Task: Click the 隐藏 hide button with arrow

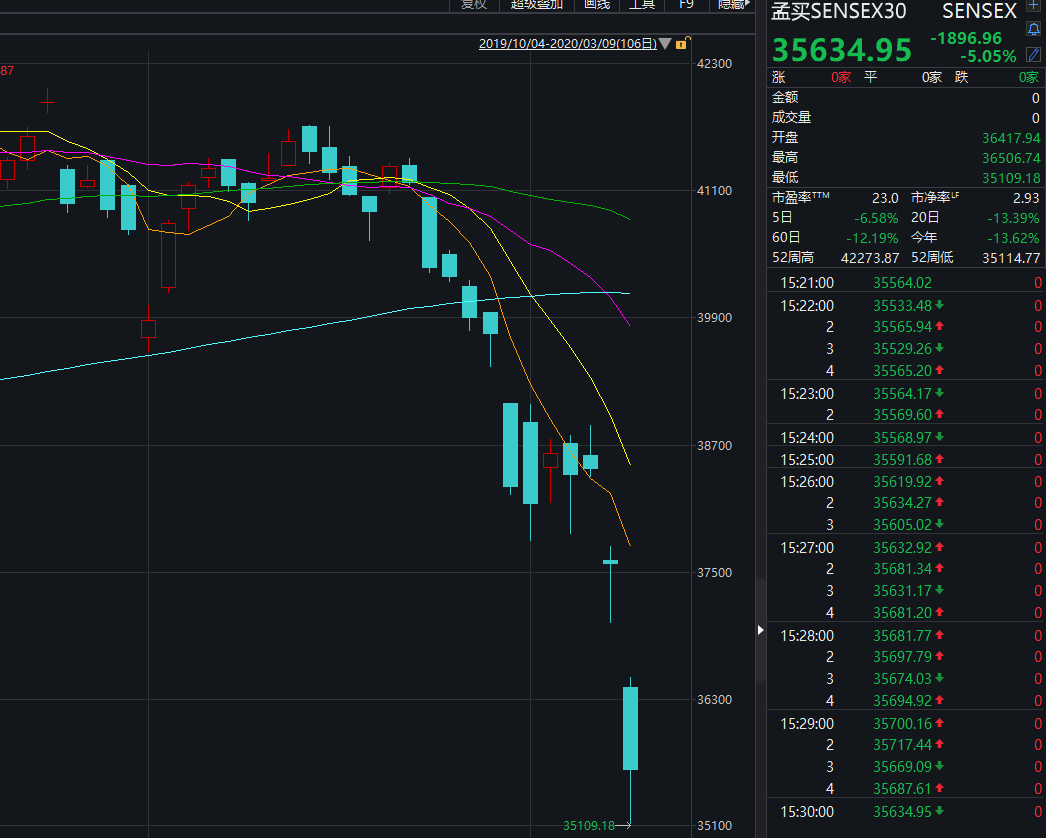Action: coord(731,4)
